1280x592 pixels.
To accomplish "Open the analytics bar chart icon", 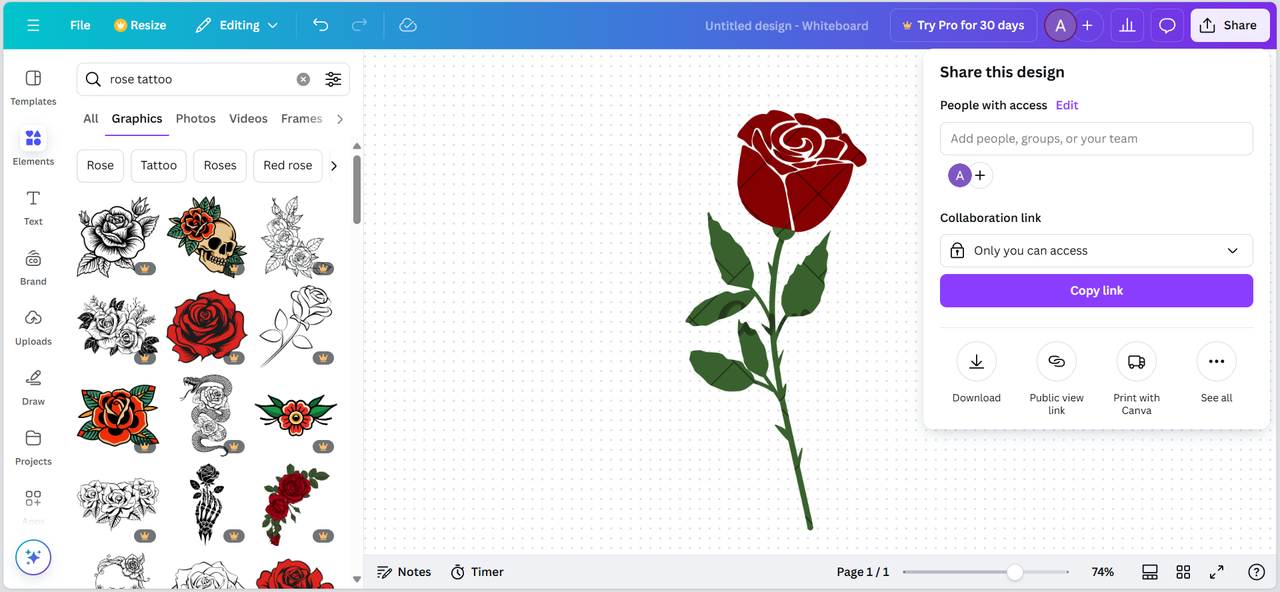I will click(1127, 25).
